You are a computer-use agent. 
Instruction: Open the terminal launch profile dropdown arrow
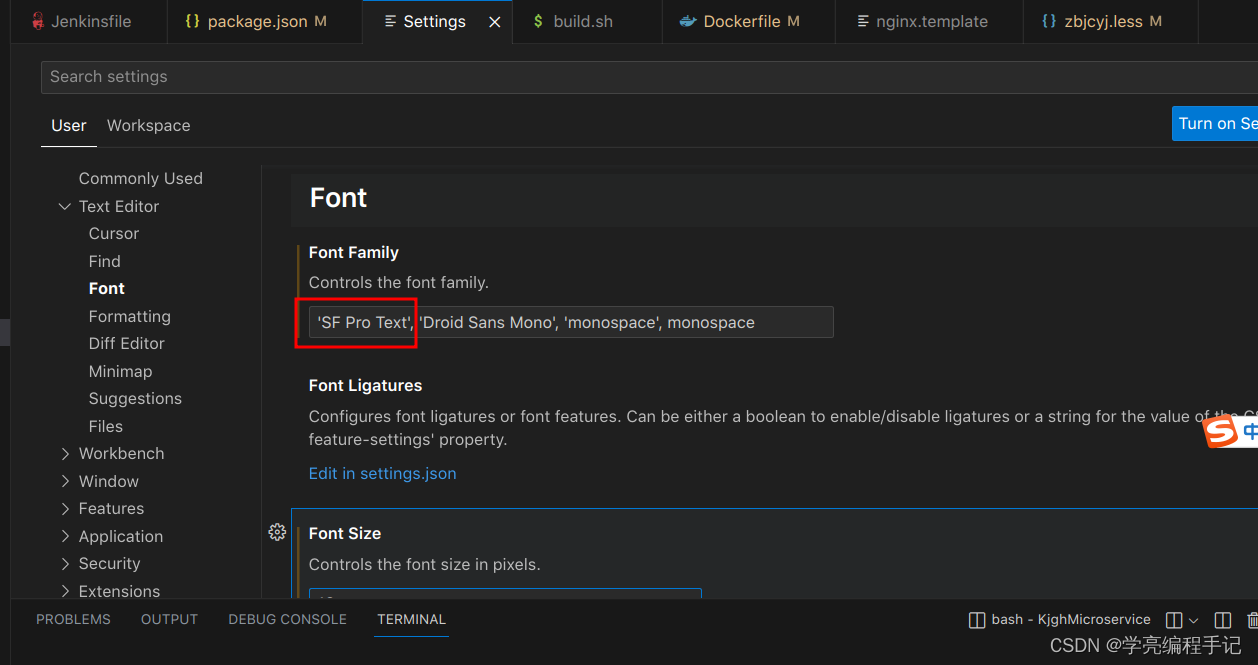point(1193,621)
